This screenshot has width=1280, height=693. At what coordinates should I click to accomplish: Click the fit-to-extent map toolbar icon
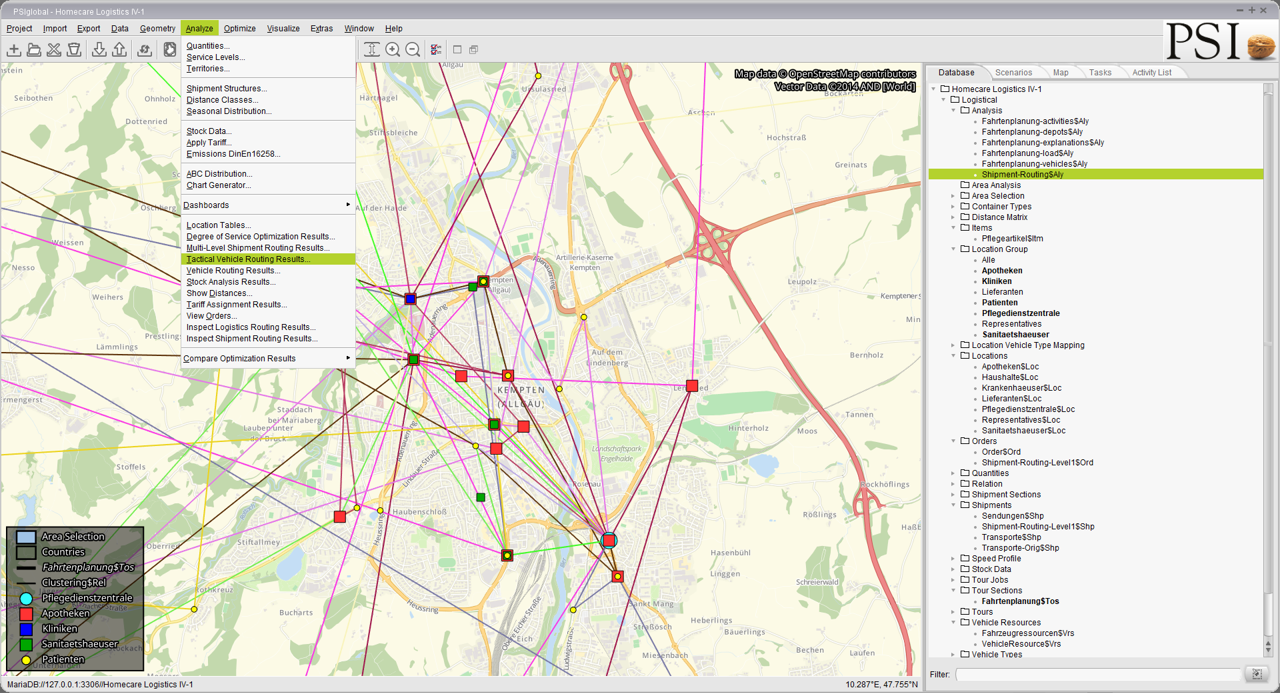(371, 50)
